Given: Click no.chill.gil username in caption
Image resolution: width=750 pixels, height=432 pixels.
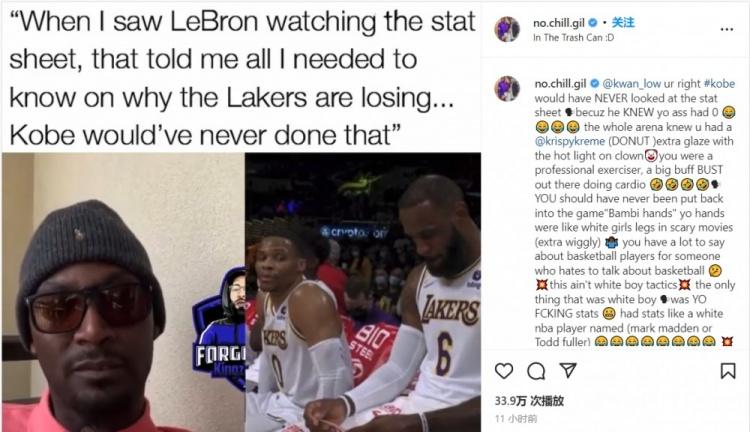Looking at the screenshot, I should [x=560, y=84].
